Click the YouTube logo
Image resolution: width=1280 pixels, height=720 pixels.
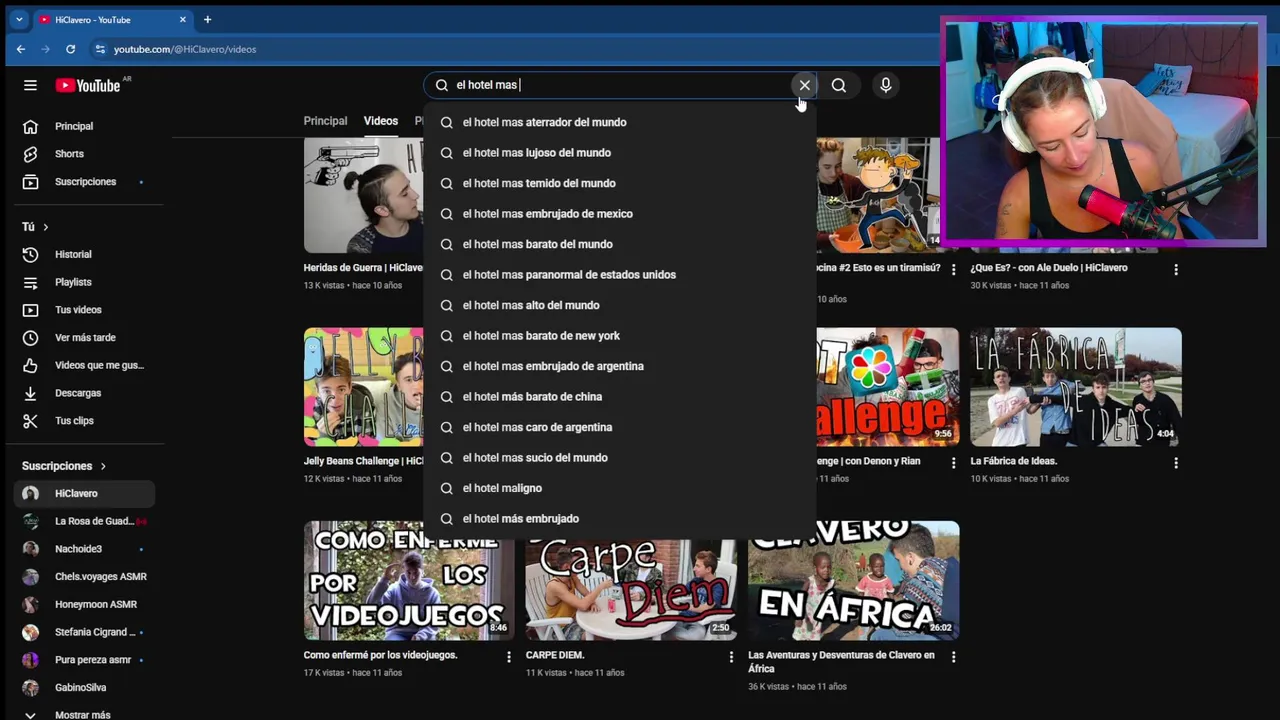click(x=88, y=85)
